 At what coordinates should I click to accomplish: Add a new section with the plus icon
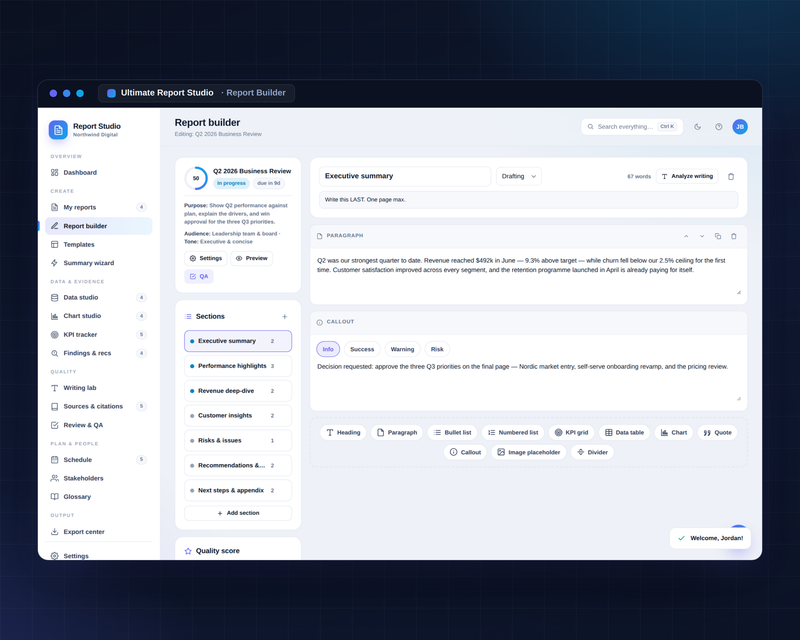(x=285, y=316)
